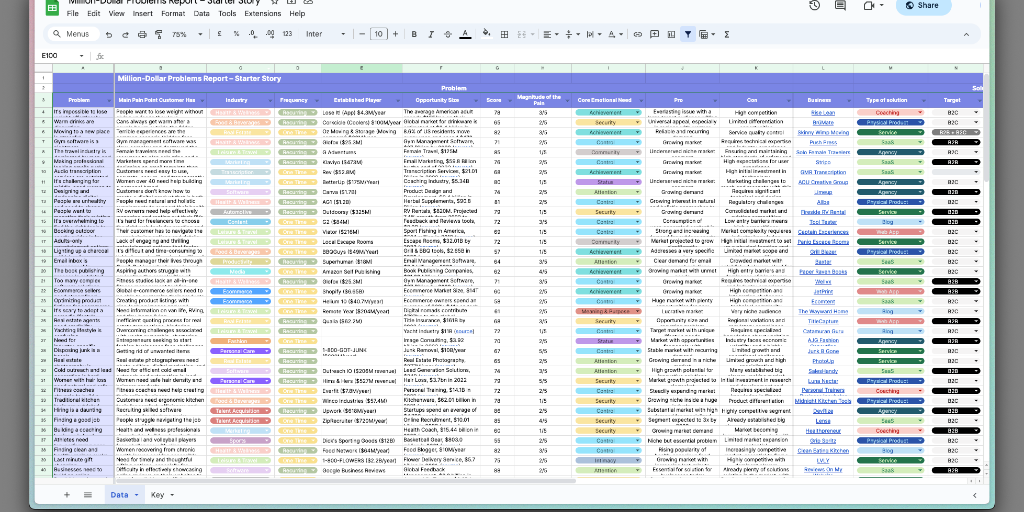The height and width of the screenshot is (512, 1024).
Task: Click the Redo icon in the toolbar
Action: (125, 34)
